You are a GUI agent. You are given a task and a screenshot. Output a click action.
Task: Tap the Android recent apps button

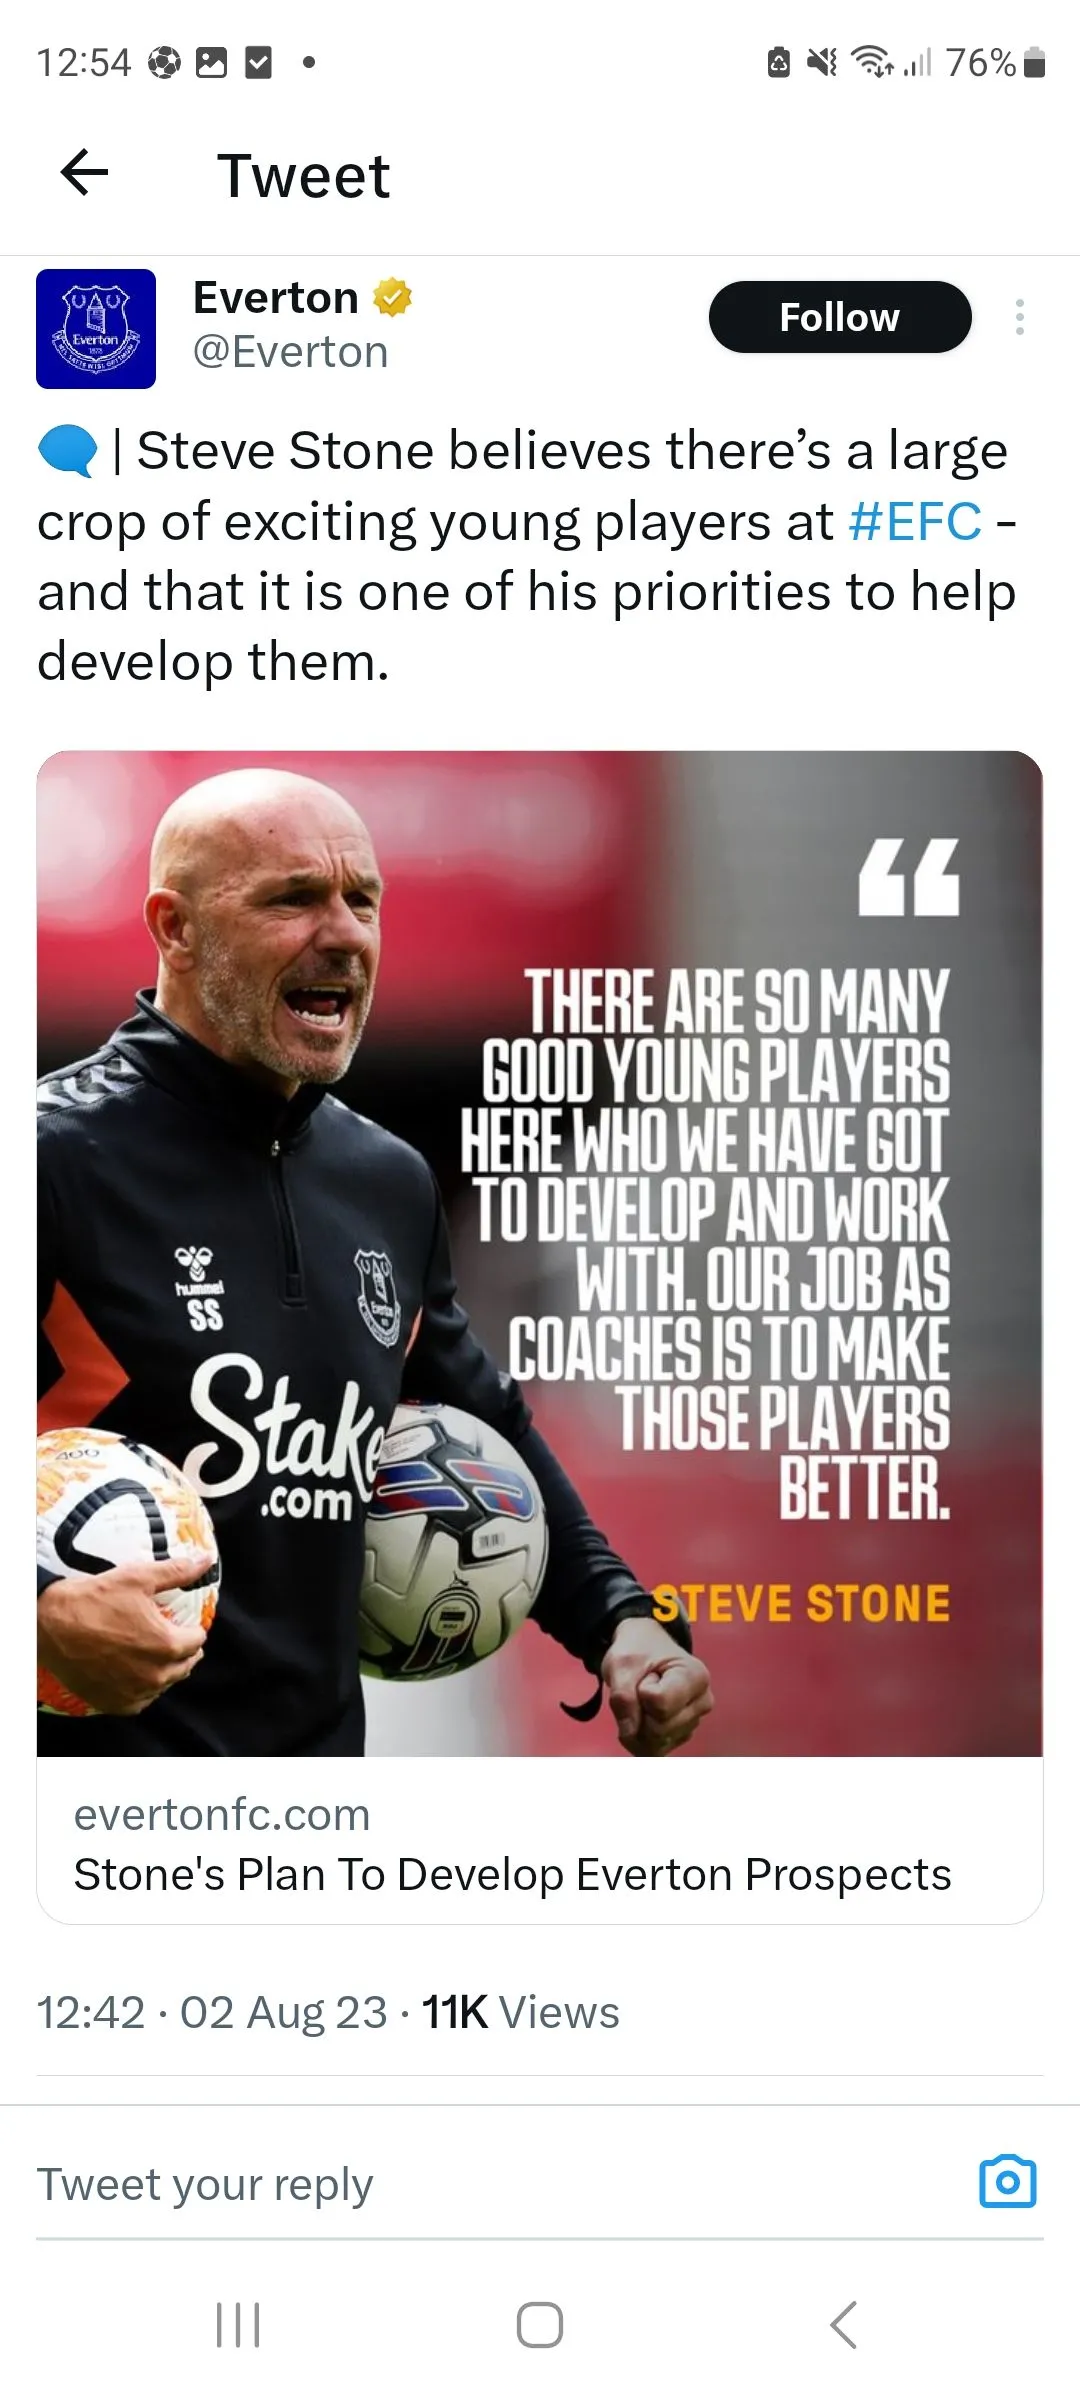[x=238, y=2324]
